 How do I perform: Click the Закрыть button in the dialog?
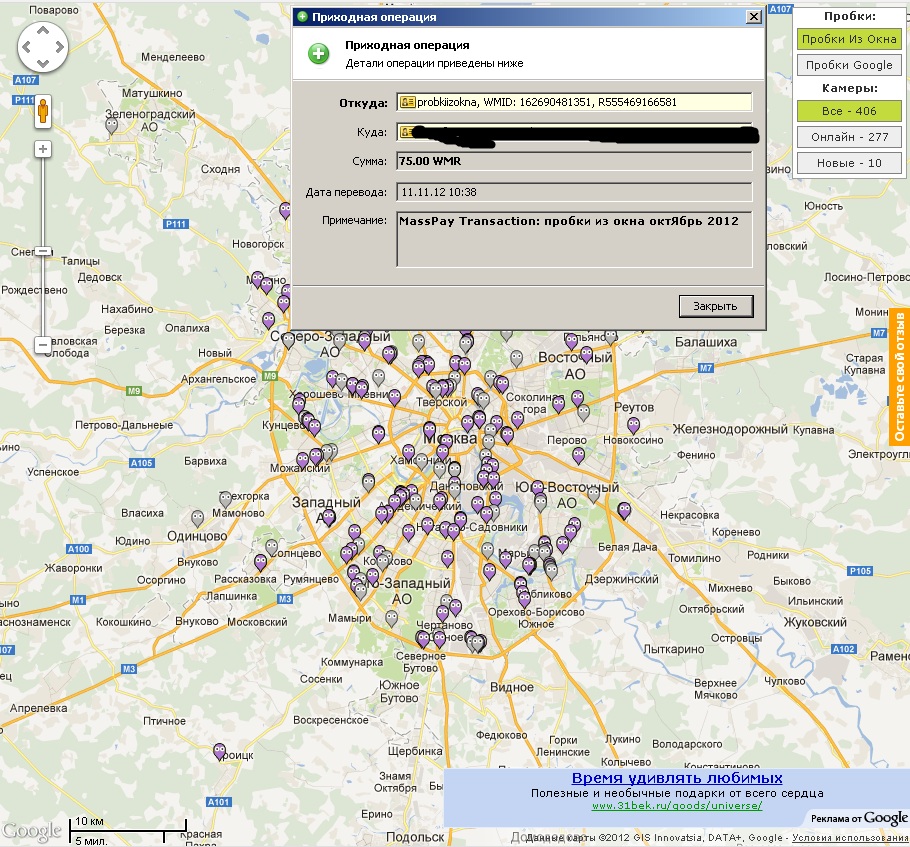716,306
